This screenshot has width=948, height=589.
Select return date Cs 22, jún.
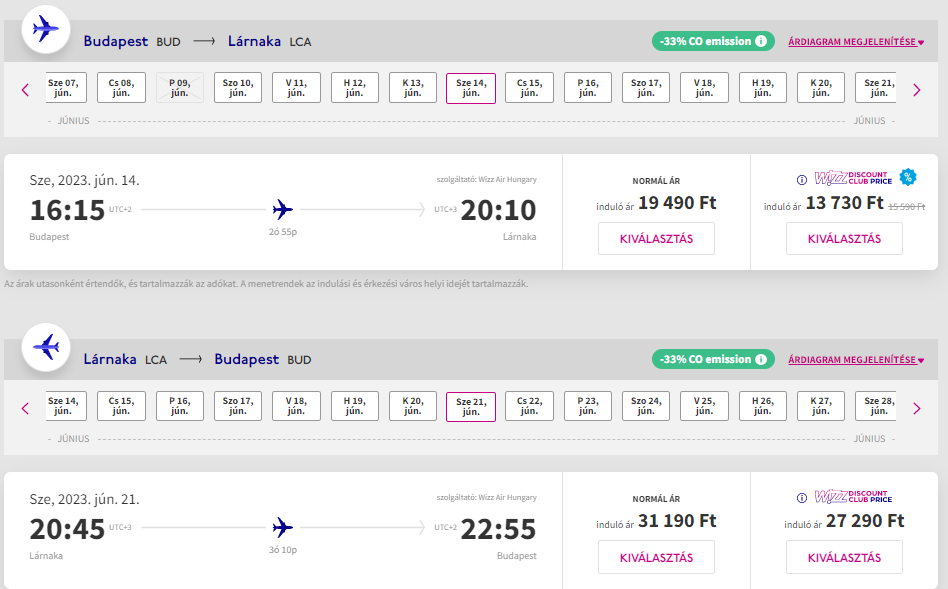(x=529, y=406)
